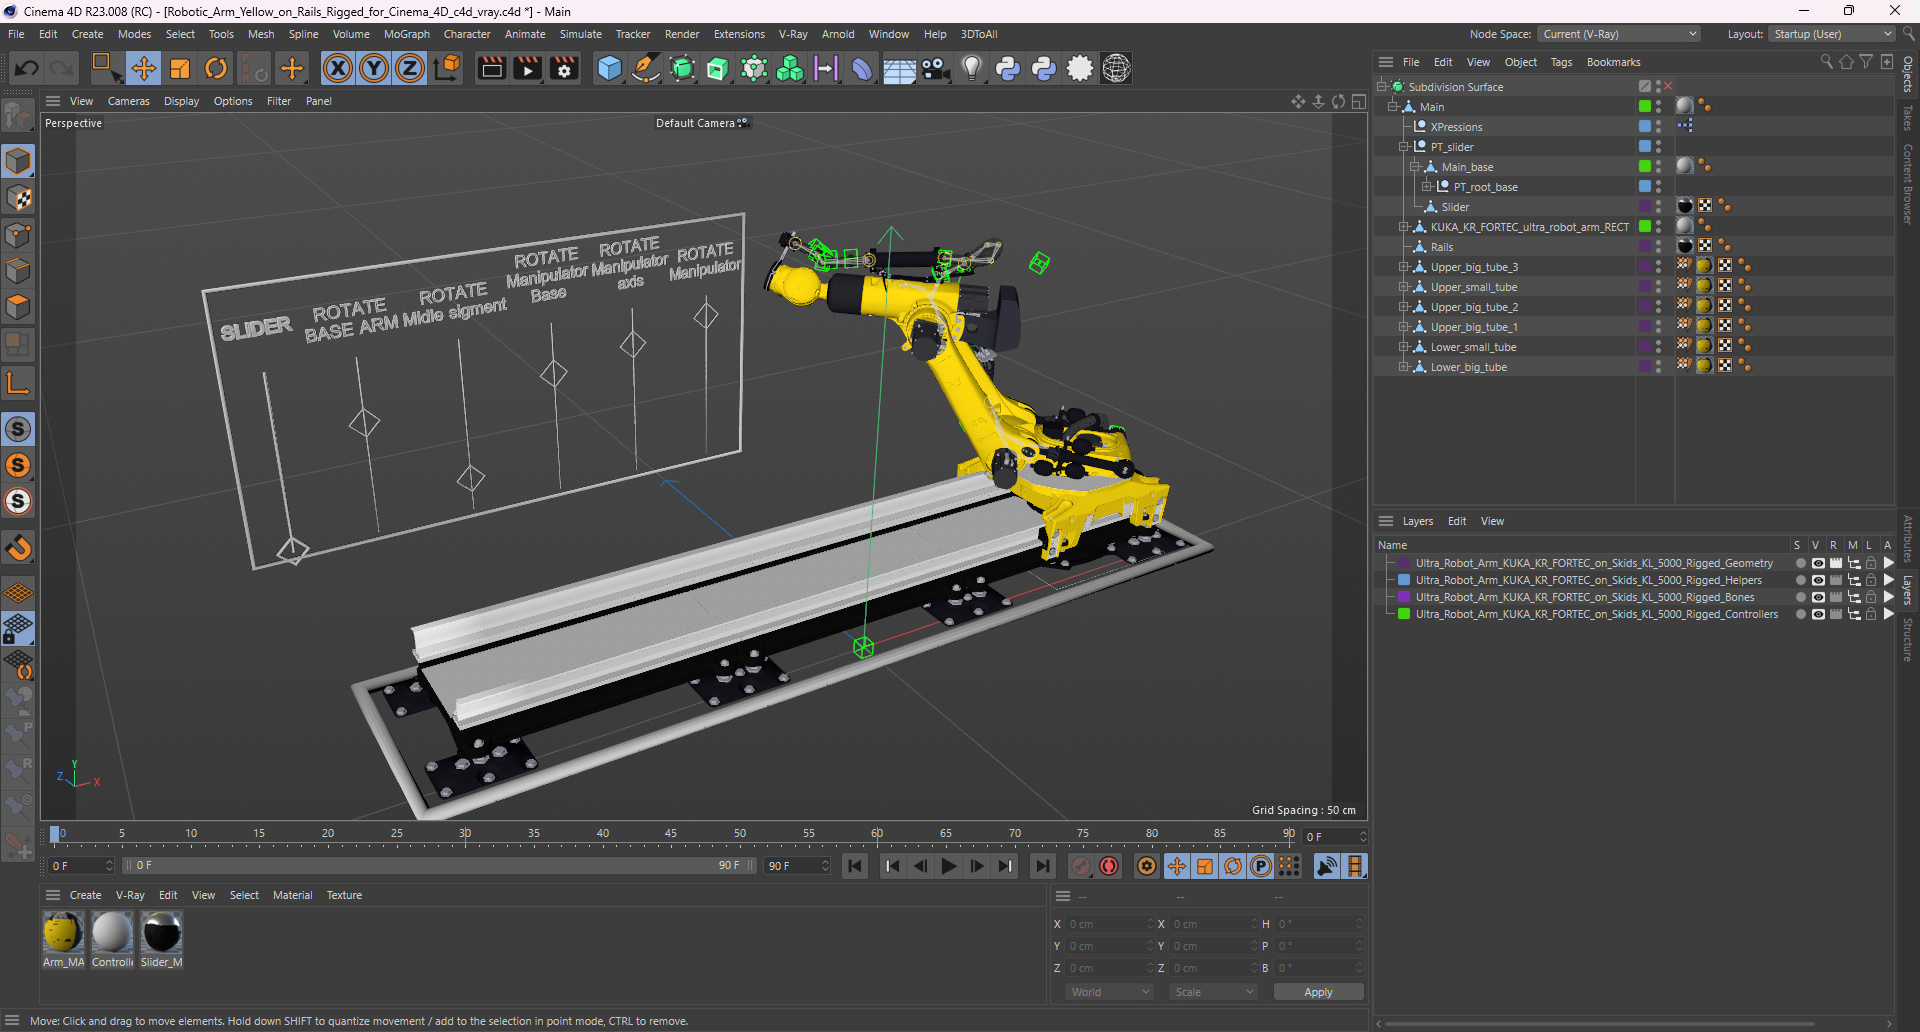Add a Camera object icon
This screenshot has width=1920, height=1032.
935,68
